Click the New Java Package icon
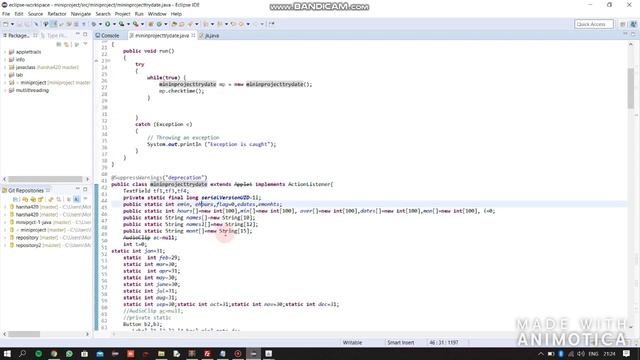Image resolution: width=640 pixels, height=360 pixels. [151, 24]
